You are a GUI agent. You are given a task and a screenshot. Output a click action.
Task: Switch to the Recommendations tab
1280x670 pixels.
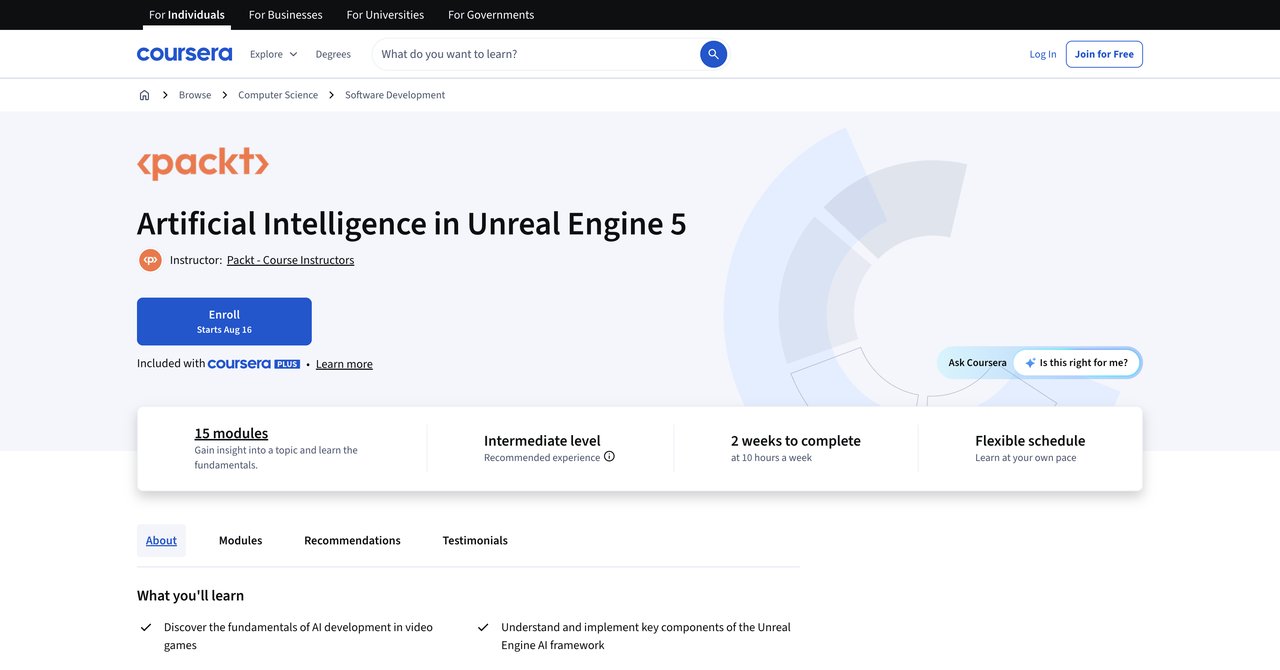tap(352, 540)
